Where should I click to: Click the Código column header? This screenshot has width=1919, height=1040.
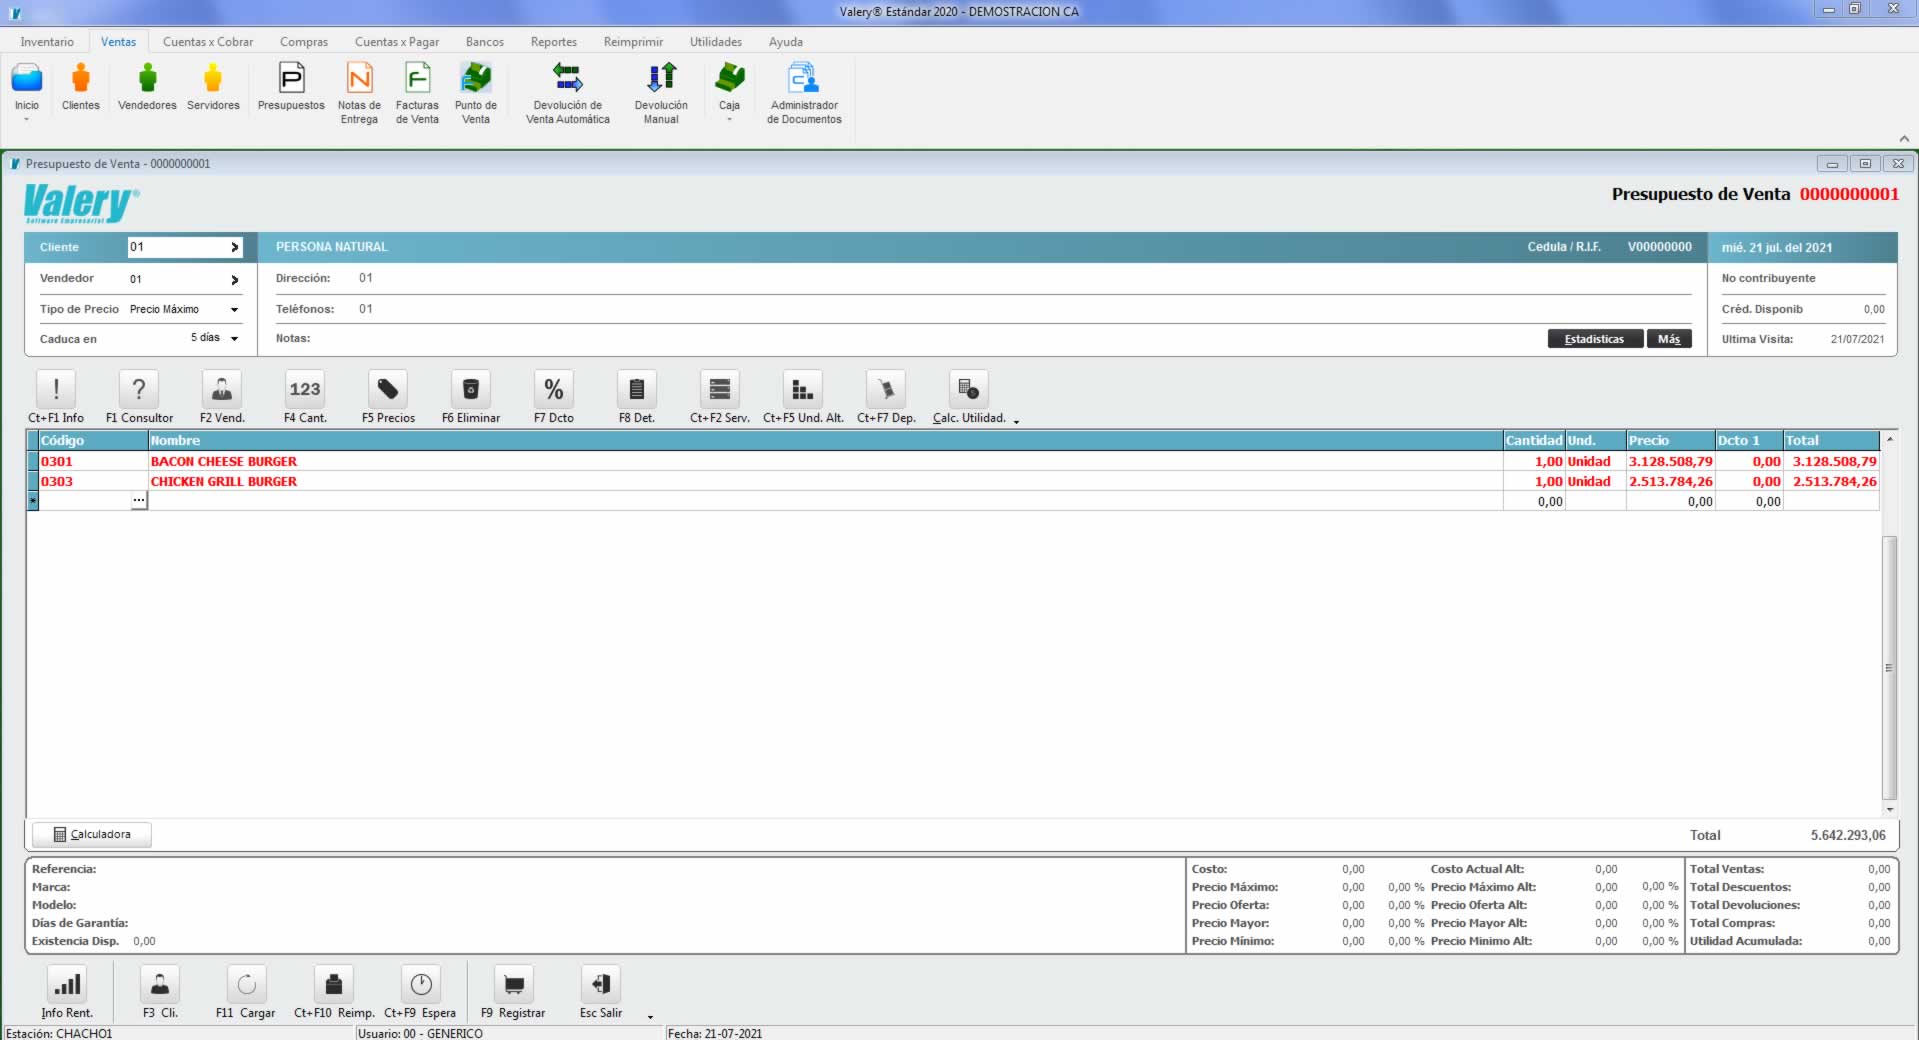click(x=92, y=440)
